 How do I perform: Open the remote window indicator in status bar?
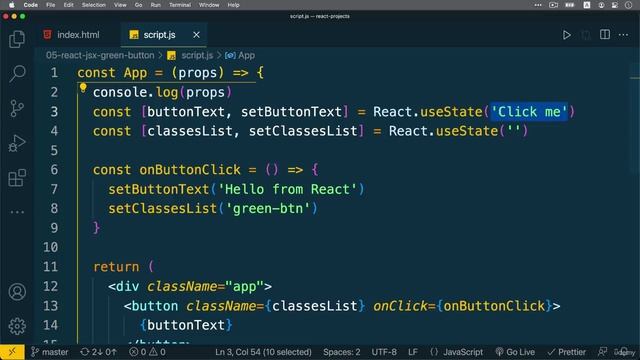tap(12, 352)
